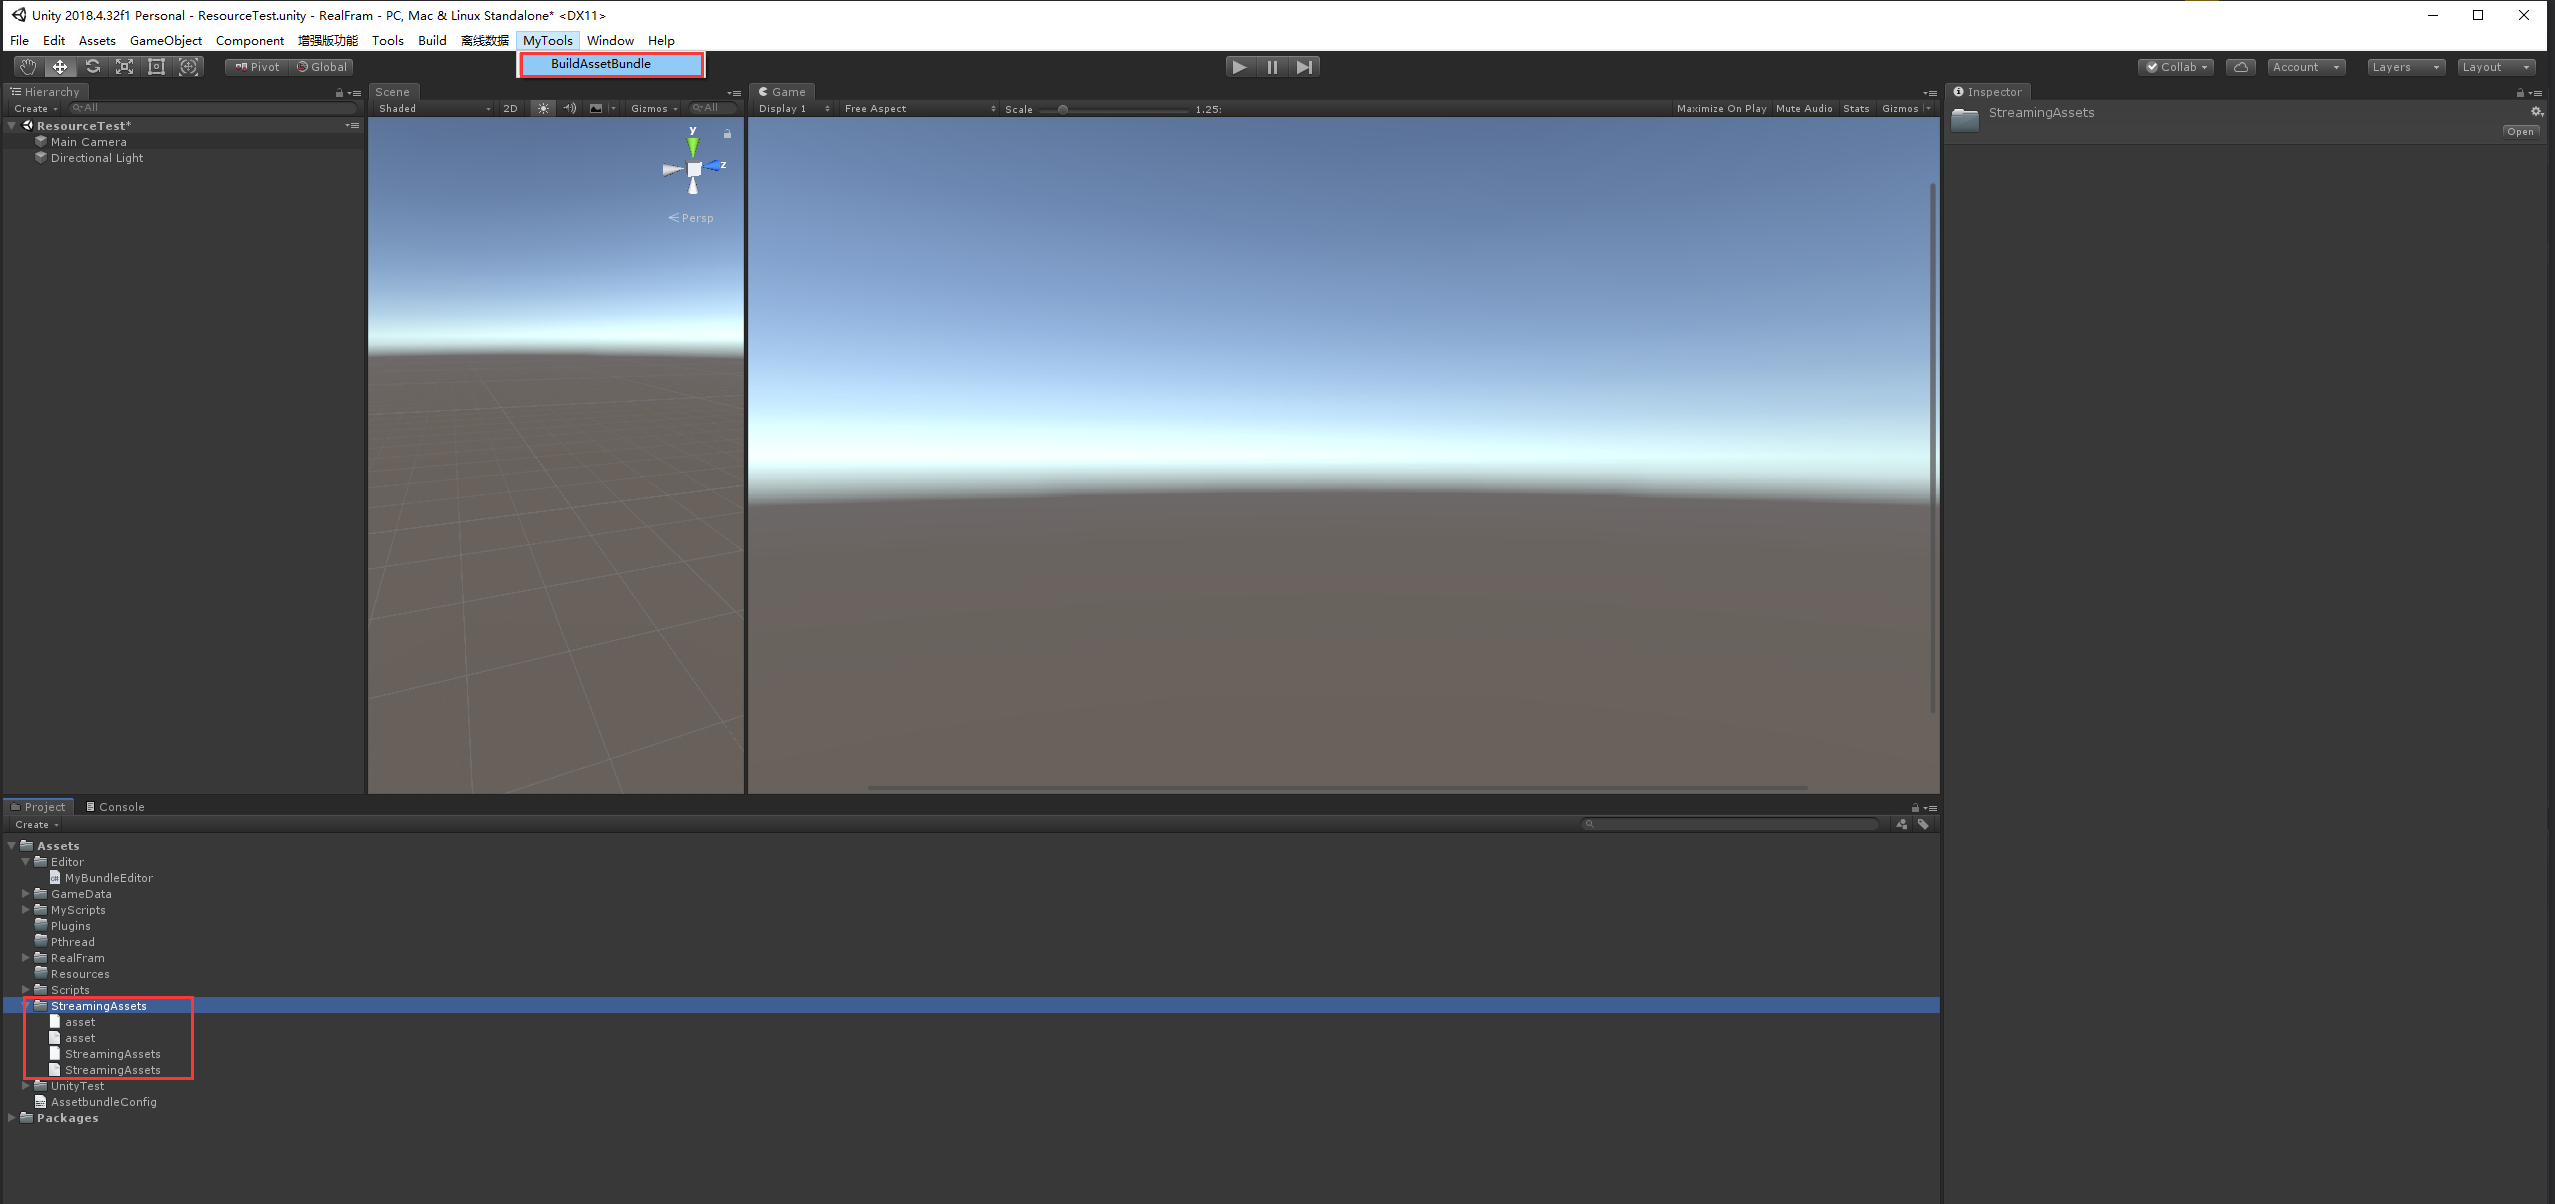Click BuildAssetBundle menu entry
The height and width of the screenshot is (1204, 2555).
601,64
